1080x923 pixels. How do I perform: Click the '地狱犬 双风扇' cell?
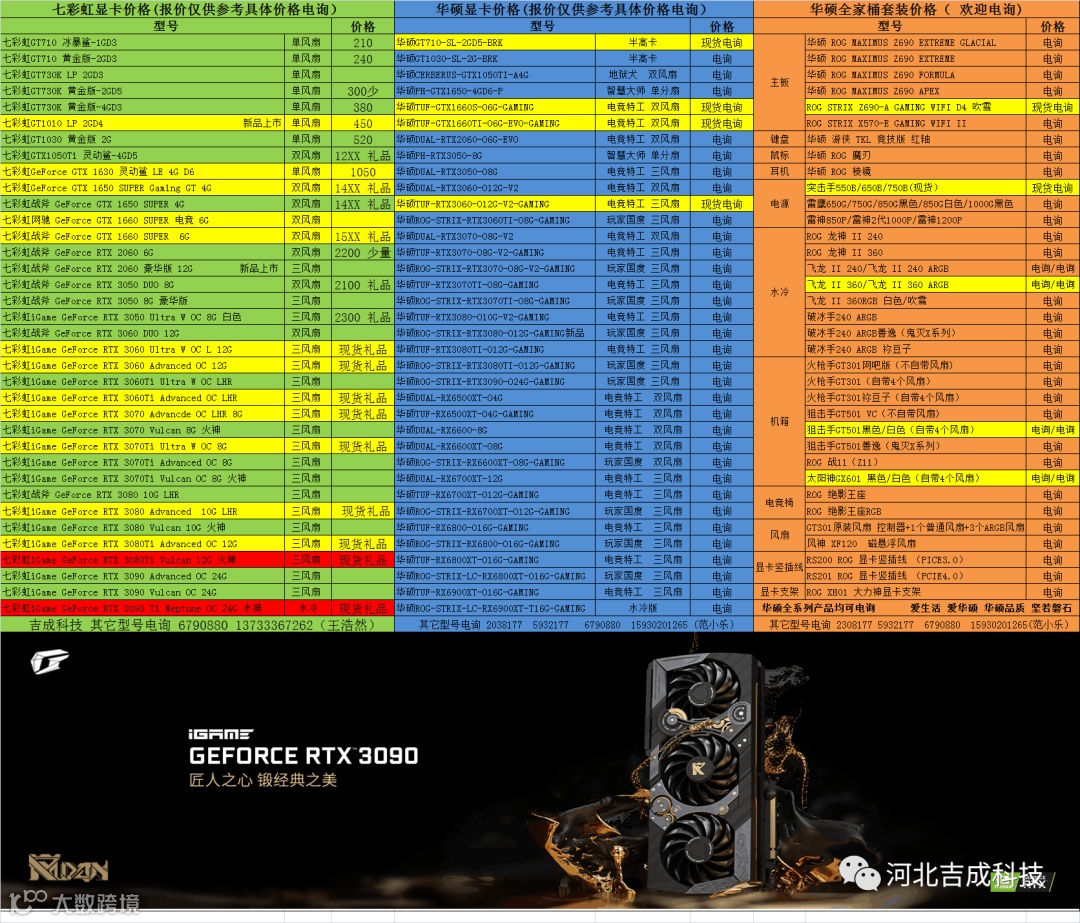[643, 74]
